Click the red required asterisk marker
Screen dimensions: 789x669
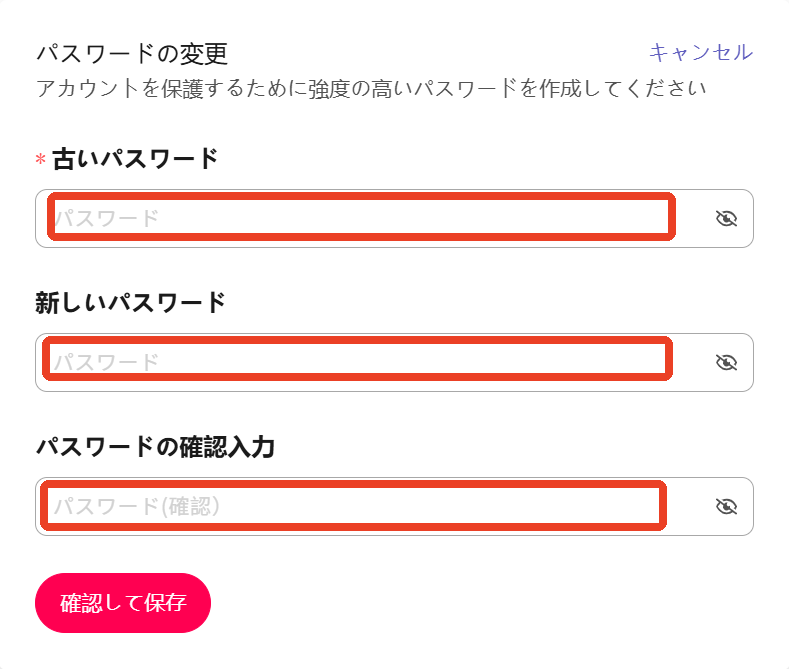point(41,160)
